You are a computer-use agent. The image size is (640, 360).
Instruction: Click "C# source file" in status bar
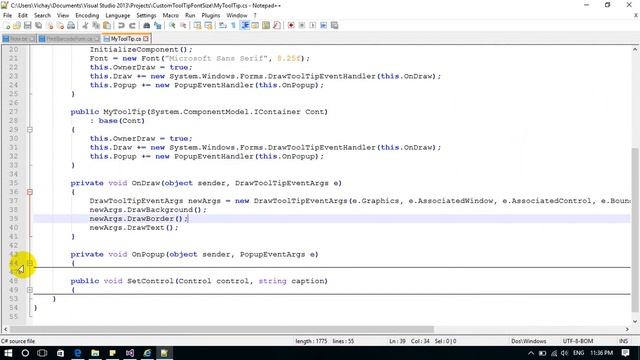pos(18,341)
